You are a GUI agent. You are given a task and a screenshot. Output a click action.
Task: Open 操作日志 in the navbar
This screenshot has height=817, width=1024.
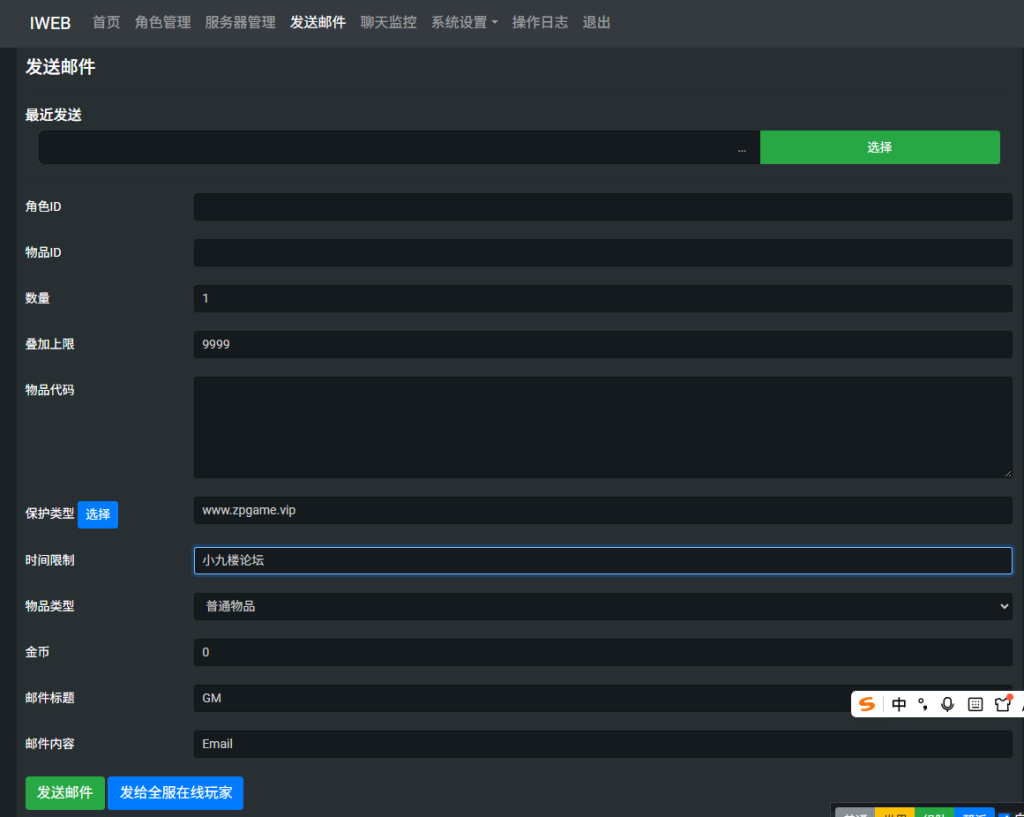point(540,22)
